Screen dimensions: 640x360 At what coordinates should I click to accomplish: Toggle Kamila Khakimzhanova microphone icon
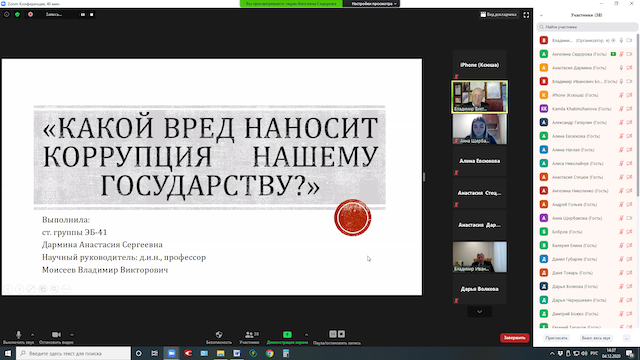[621, 109]
